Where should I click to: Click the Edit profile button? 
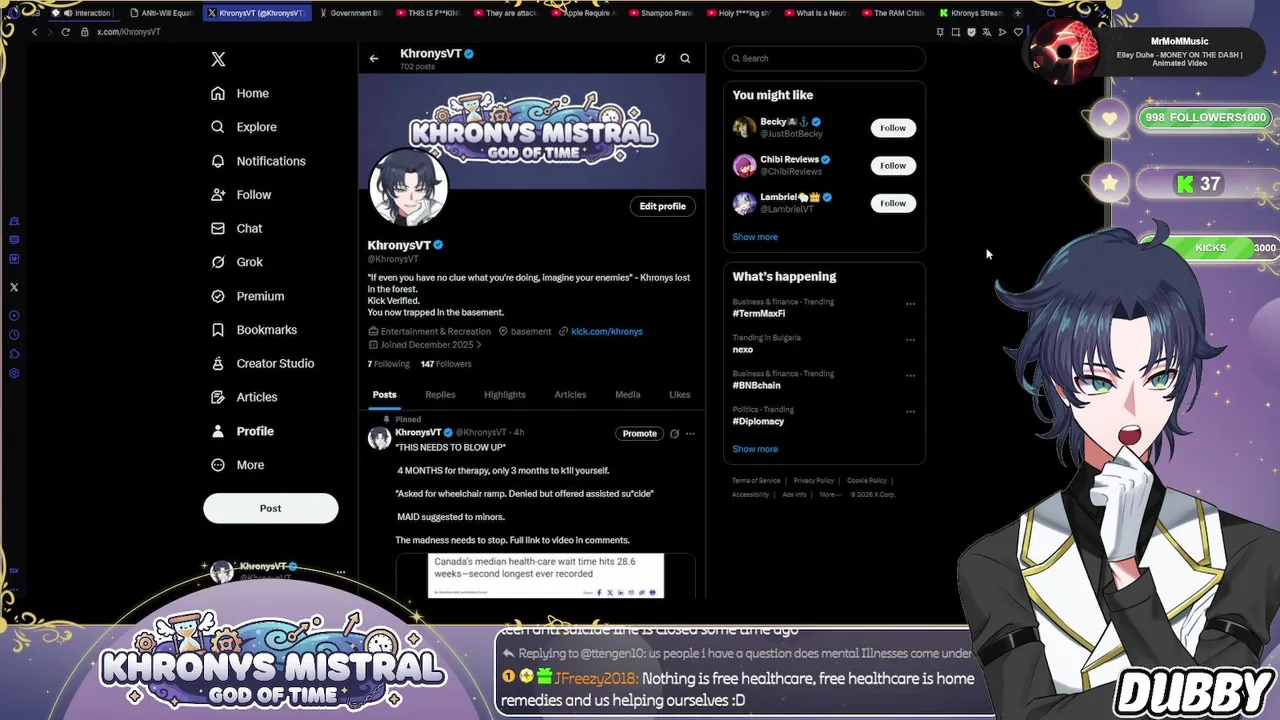663,206
